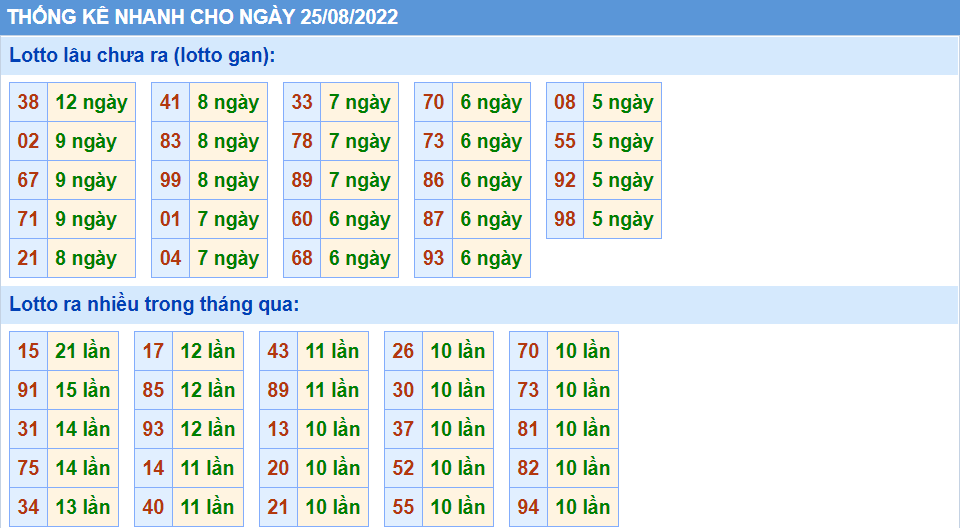This screenshot has width=961, height=528.
Task: Select number 99 in the gan list
Action: click(x=171, y=180)
